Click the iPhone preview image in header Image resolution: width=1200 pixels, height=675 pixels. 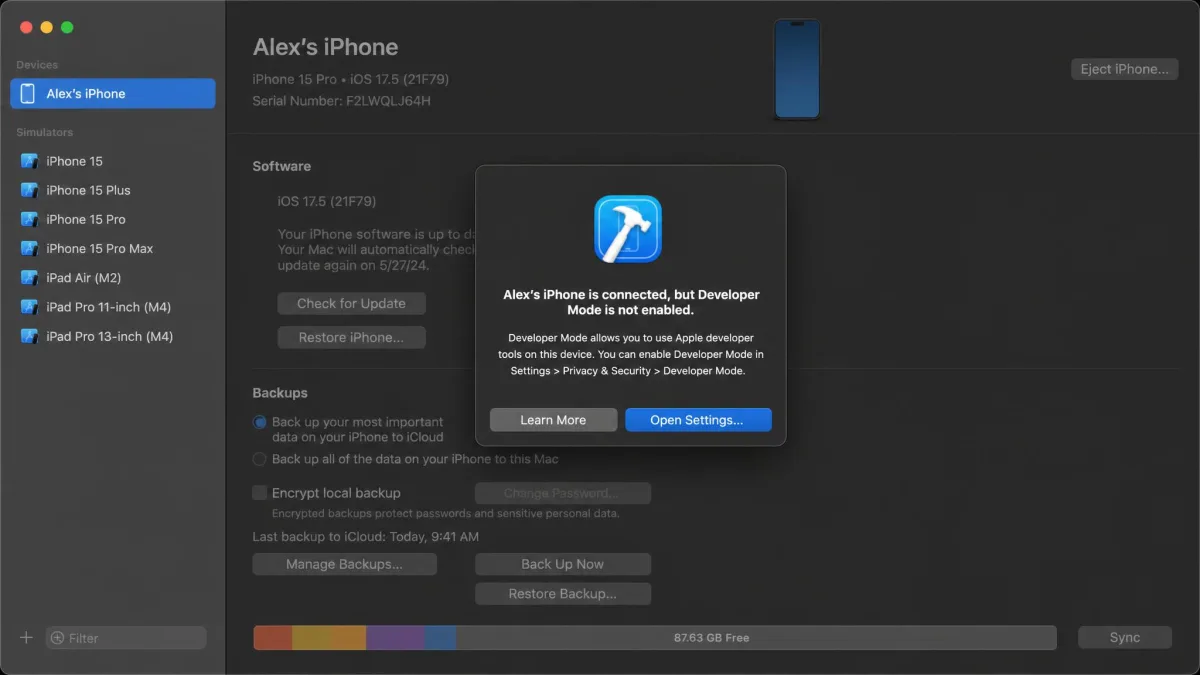coord(797,69)
